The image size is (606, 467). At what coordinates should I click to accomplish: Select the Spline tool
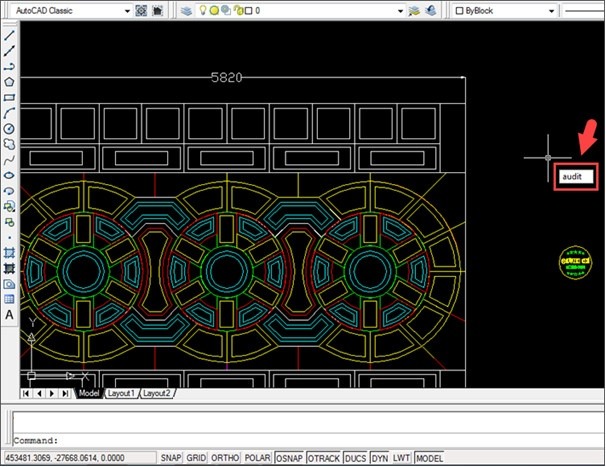click(9, 160)
